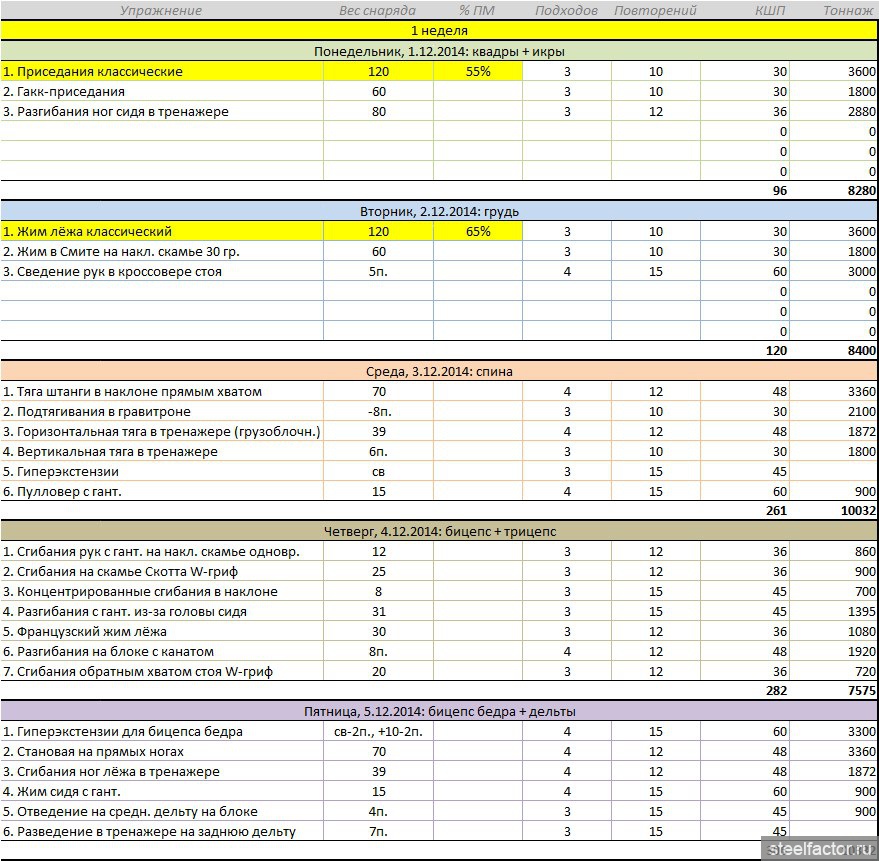Click the weight cell "6п."
The height and width of the screenshot is (861, 879).
[x=378, y=452]
